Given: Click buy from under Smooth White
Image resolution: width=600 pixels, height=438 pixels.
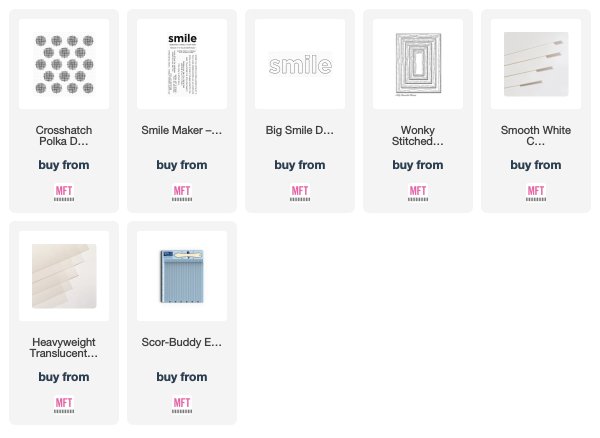Looking at the screenshot, I should pyautogui.click(x=536, y=165).
